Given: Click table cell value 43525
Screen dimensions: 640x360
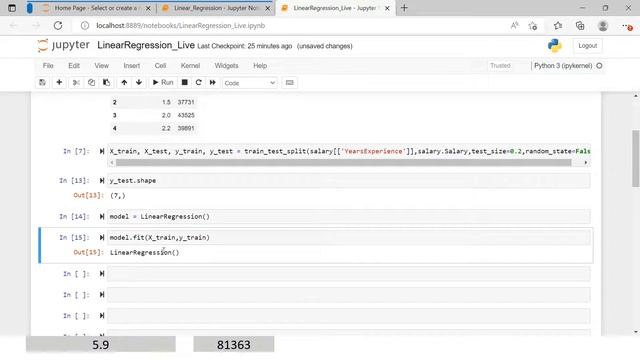Looking at the screenshot, I should [x=186, y=116].
